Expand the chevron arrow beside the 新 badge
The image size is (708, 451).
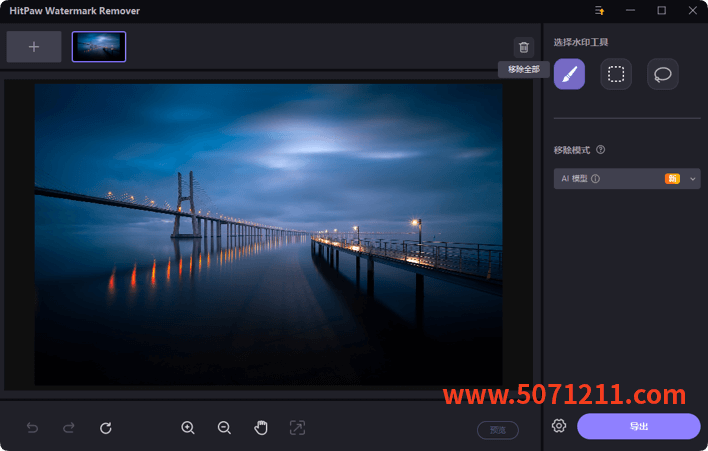tap(693, 179)
